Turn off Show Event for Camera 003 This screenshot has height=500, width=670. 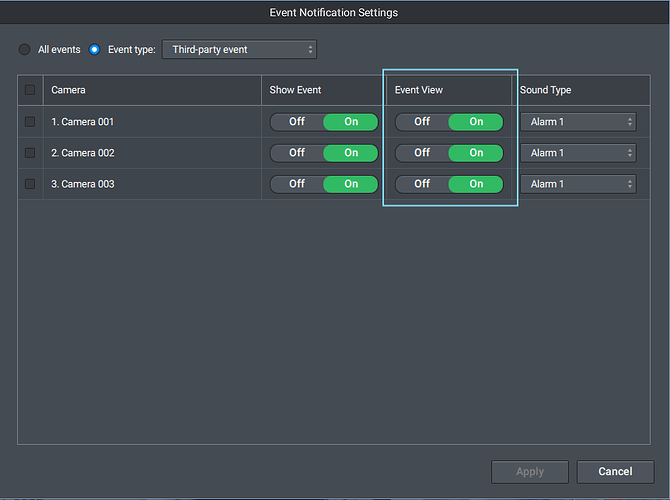pos(297,184)
